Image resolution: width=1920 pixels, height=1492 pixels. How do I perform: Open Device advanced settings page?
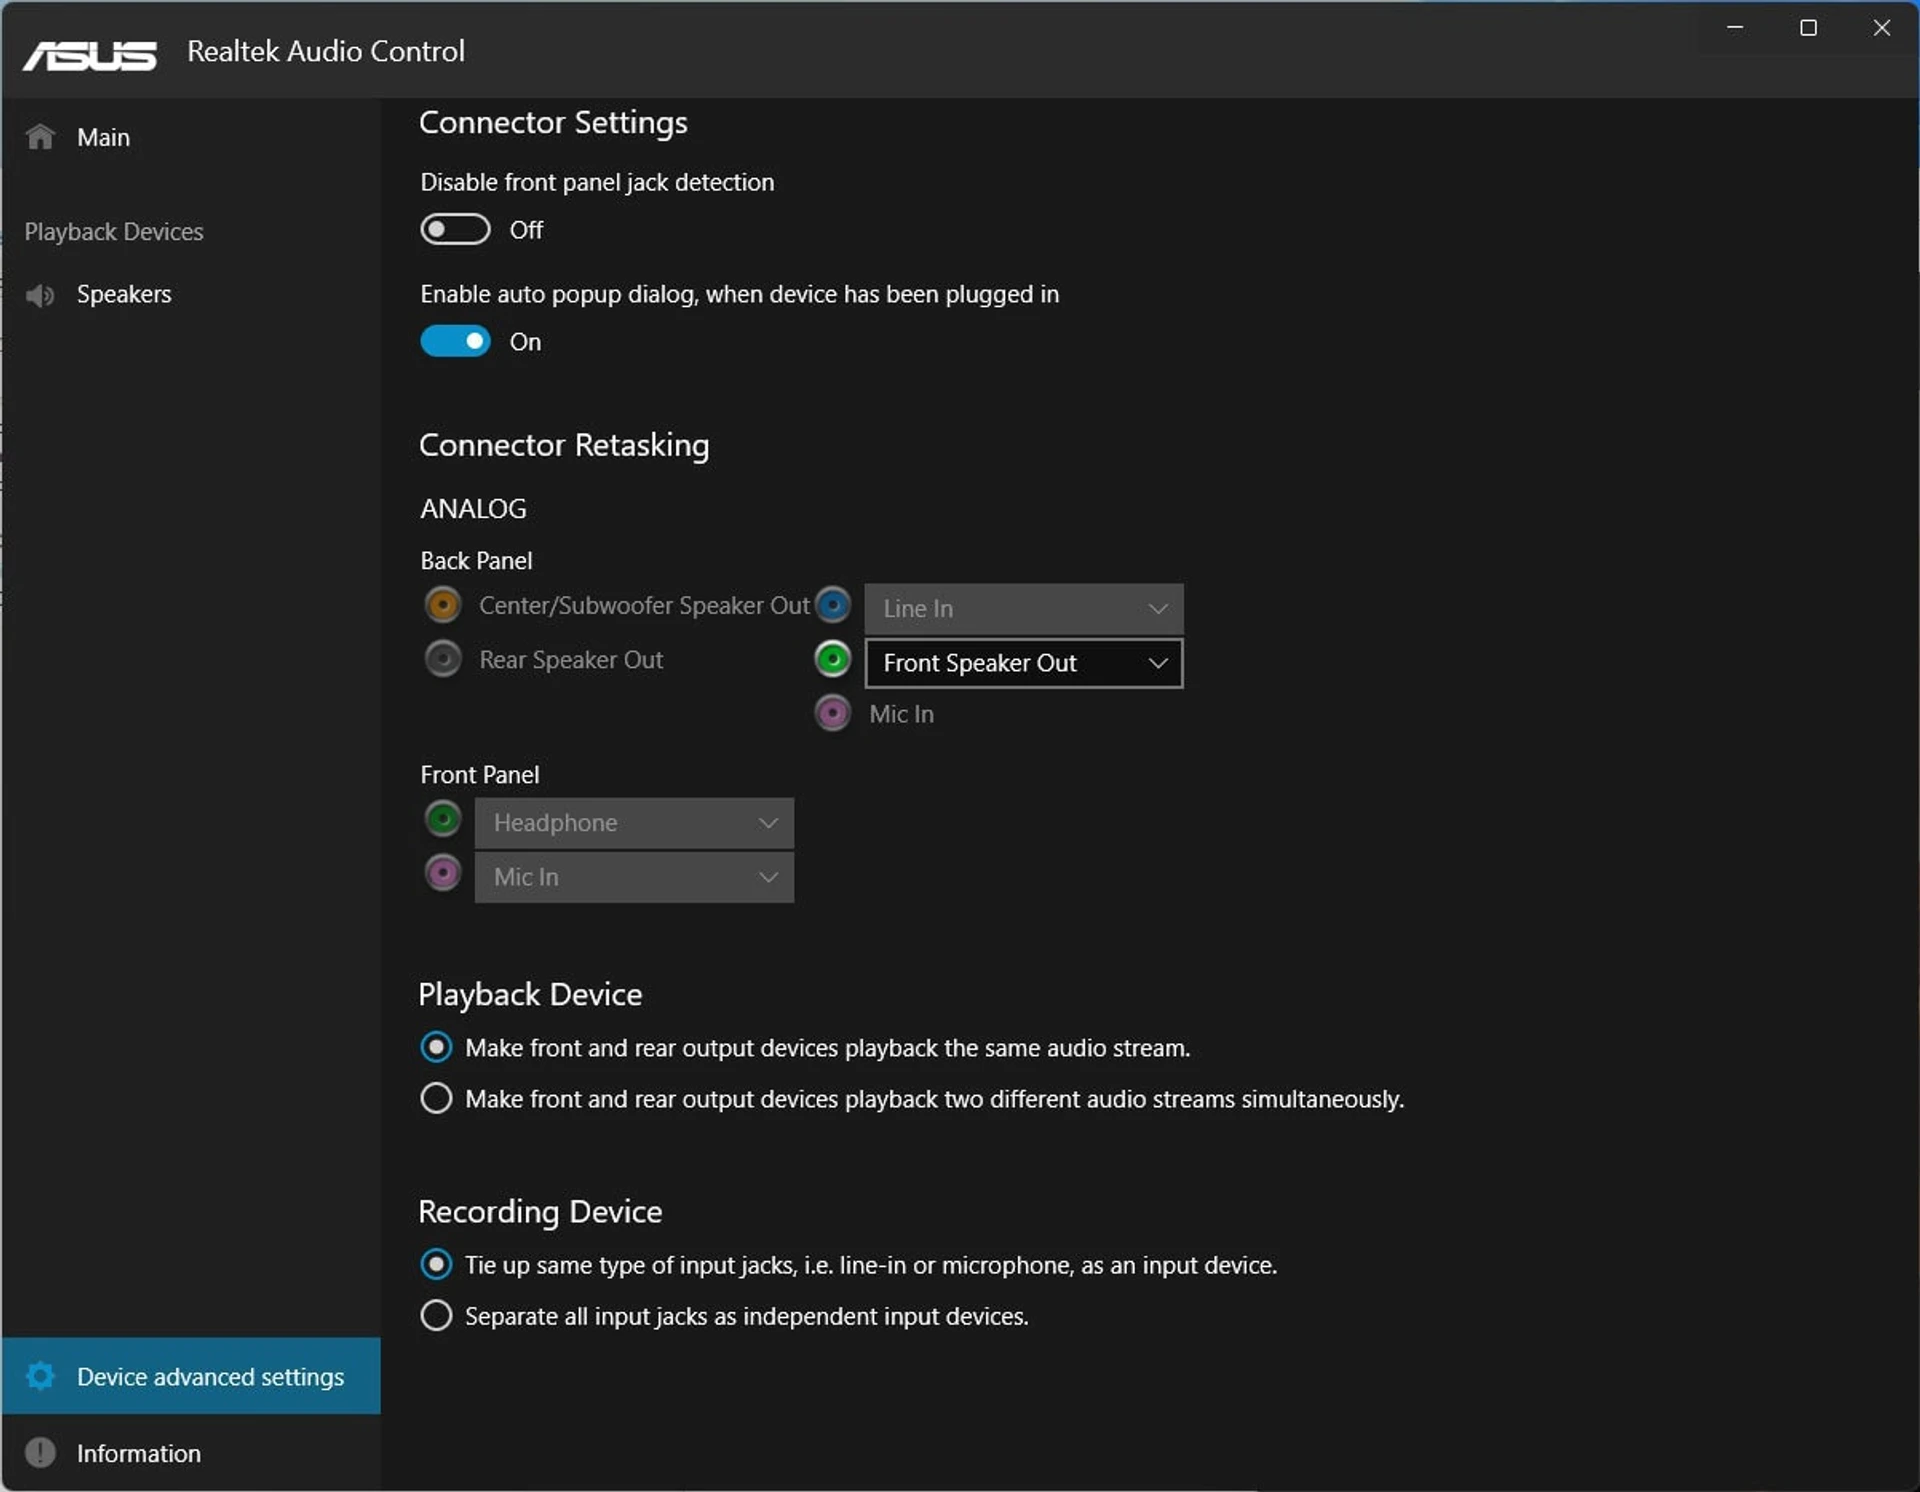coord(190,1376)
